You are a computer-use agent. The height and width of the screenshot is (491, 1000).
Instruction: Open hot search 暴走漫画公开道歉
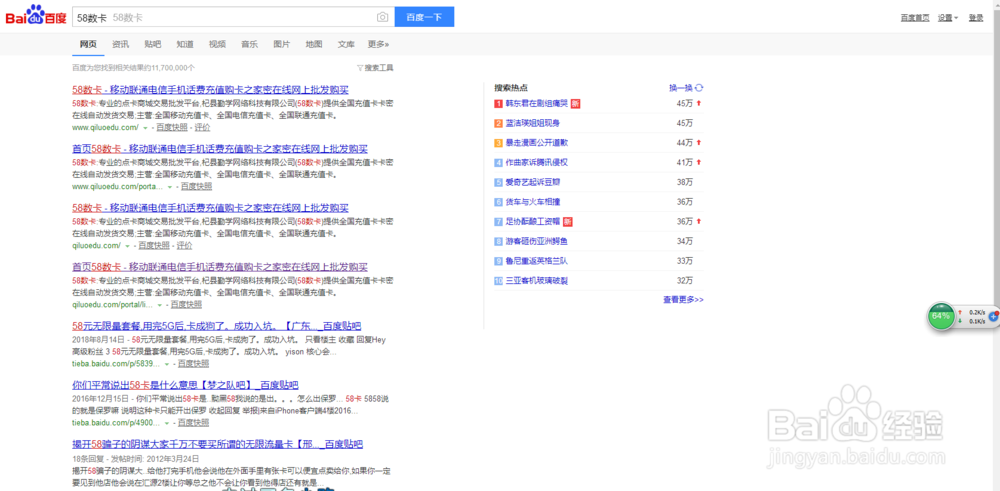[536, 143]
